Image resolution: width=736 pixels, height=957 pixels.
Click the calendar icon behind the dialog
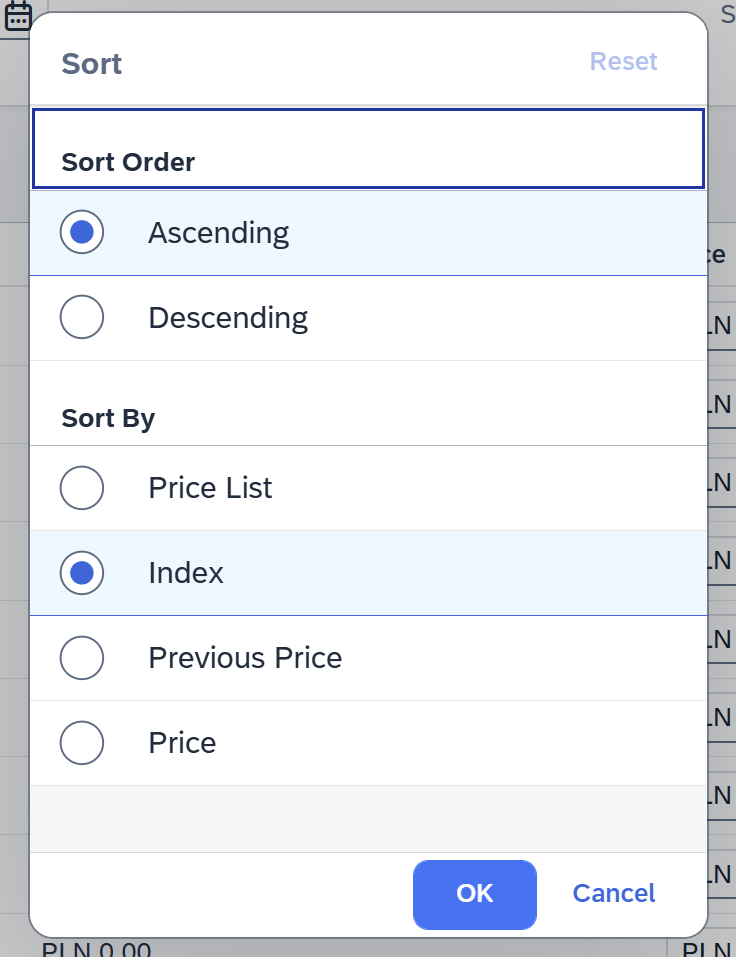click(18, 15)
